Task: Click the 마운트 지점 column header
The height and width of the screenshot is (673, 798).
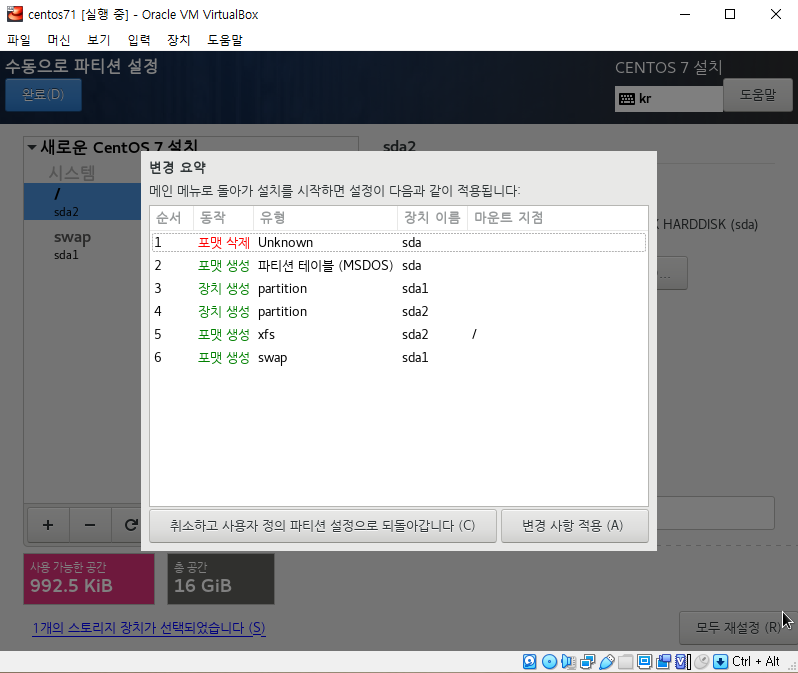Action: click(x=558, y=218)
